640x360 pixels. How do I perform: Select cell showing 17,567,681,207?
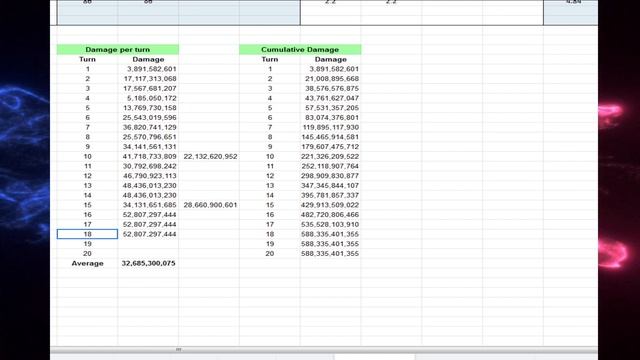pos(148,89)
